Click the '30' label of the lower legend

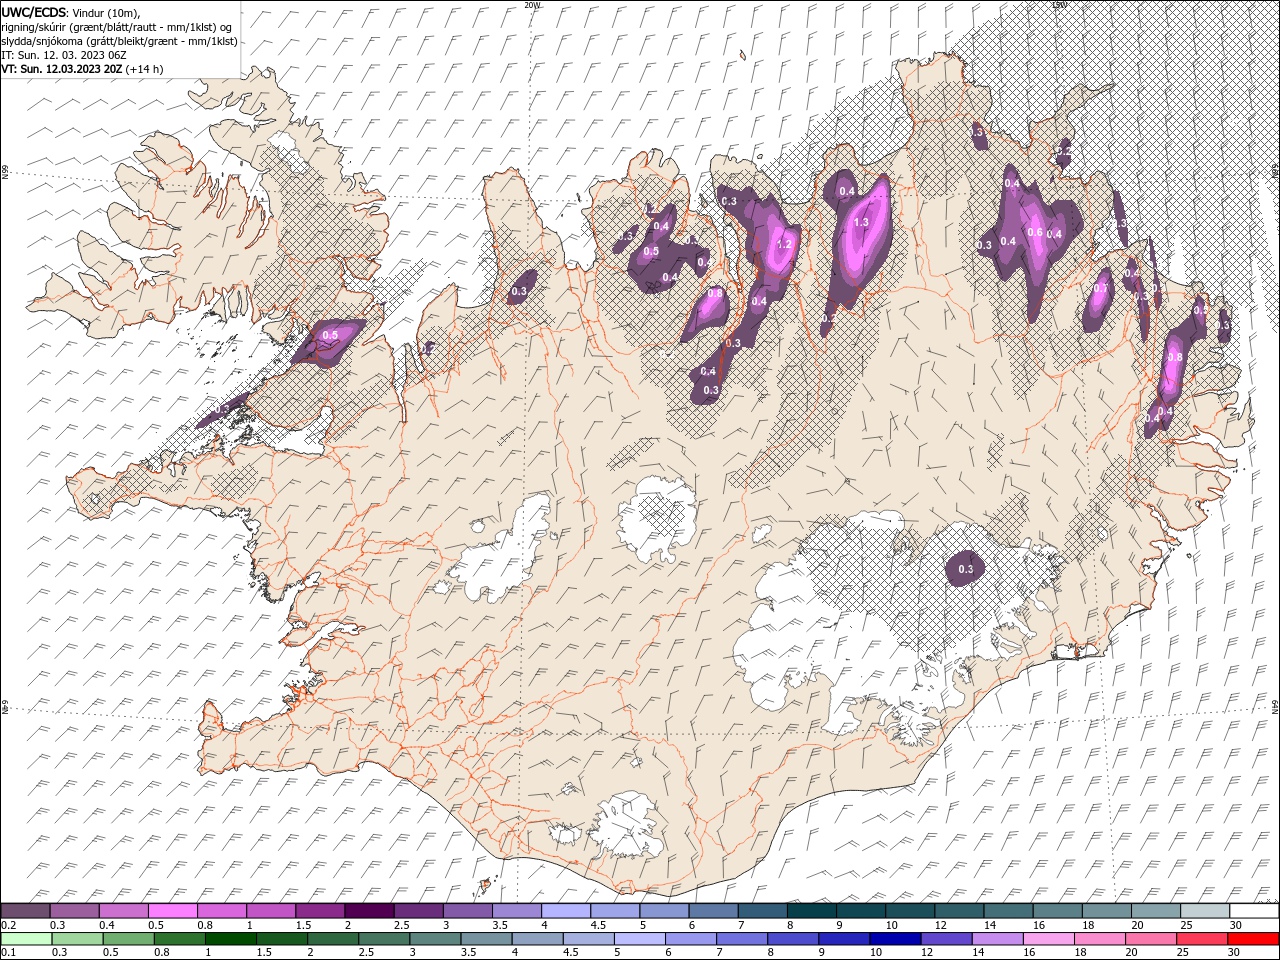point(1235,953)
